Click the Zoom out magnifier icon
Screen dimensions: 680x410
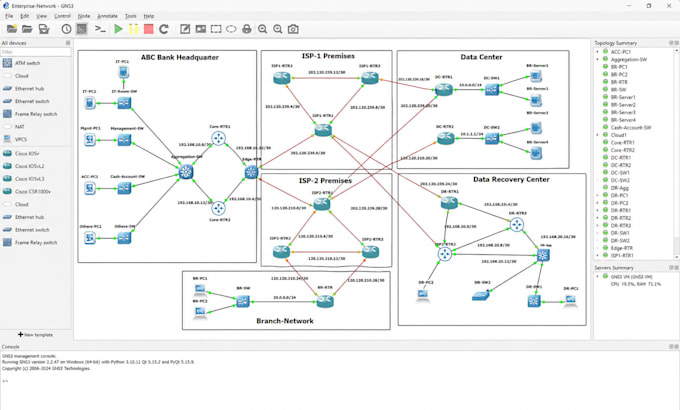point(278,29)
